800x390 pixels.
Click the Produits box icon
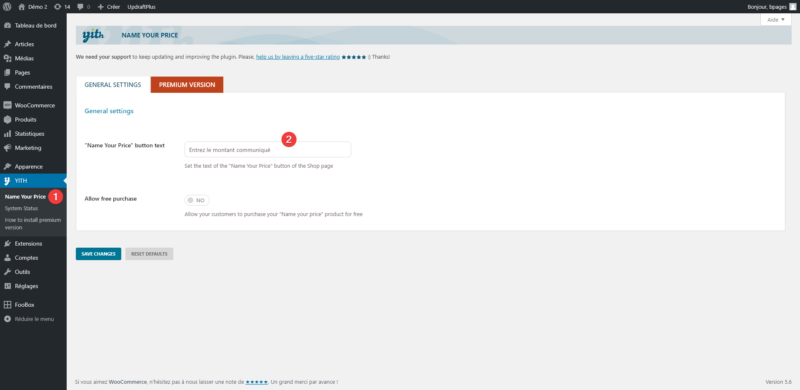coord(7,119)
